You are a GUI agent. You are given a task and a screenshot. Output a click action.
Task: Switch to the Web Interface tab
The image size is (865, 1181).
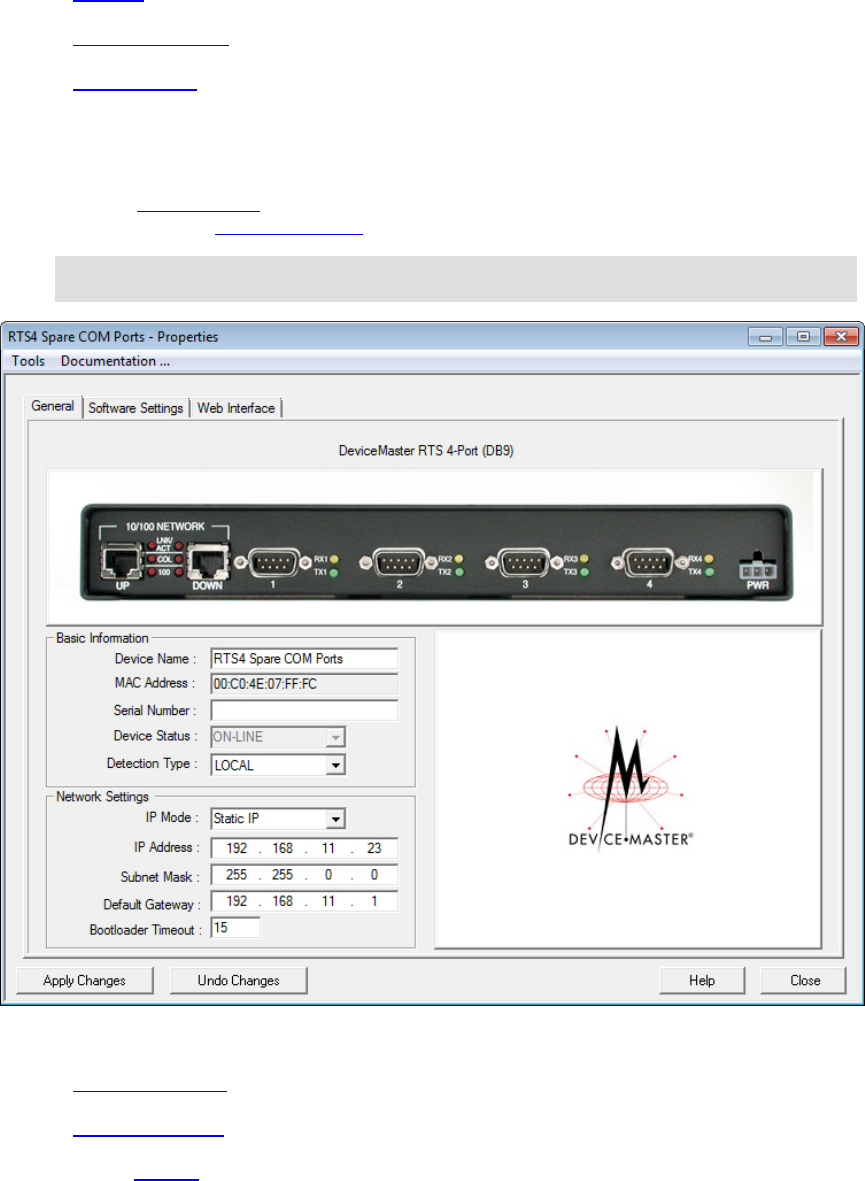coord(236,408)
